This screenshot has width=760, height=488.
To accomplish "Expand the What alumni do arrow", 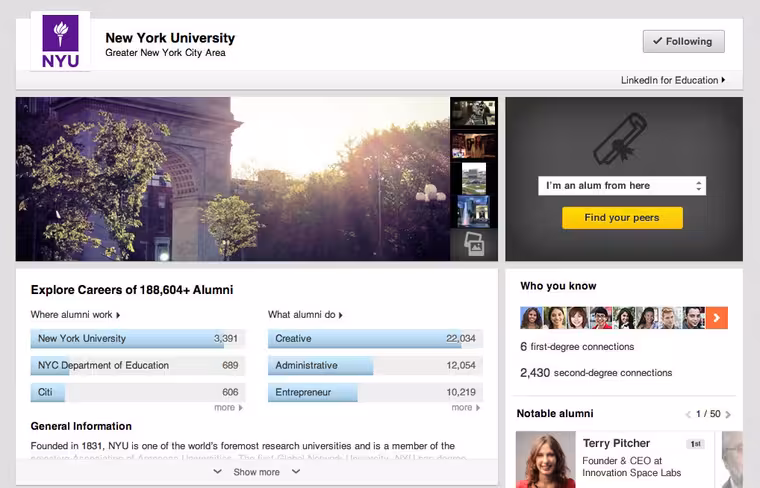I will click(341, 315).
